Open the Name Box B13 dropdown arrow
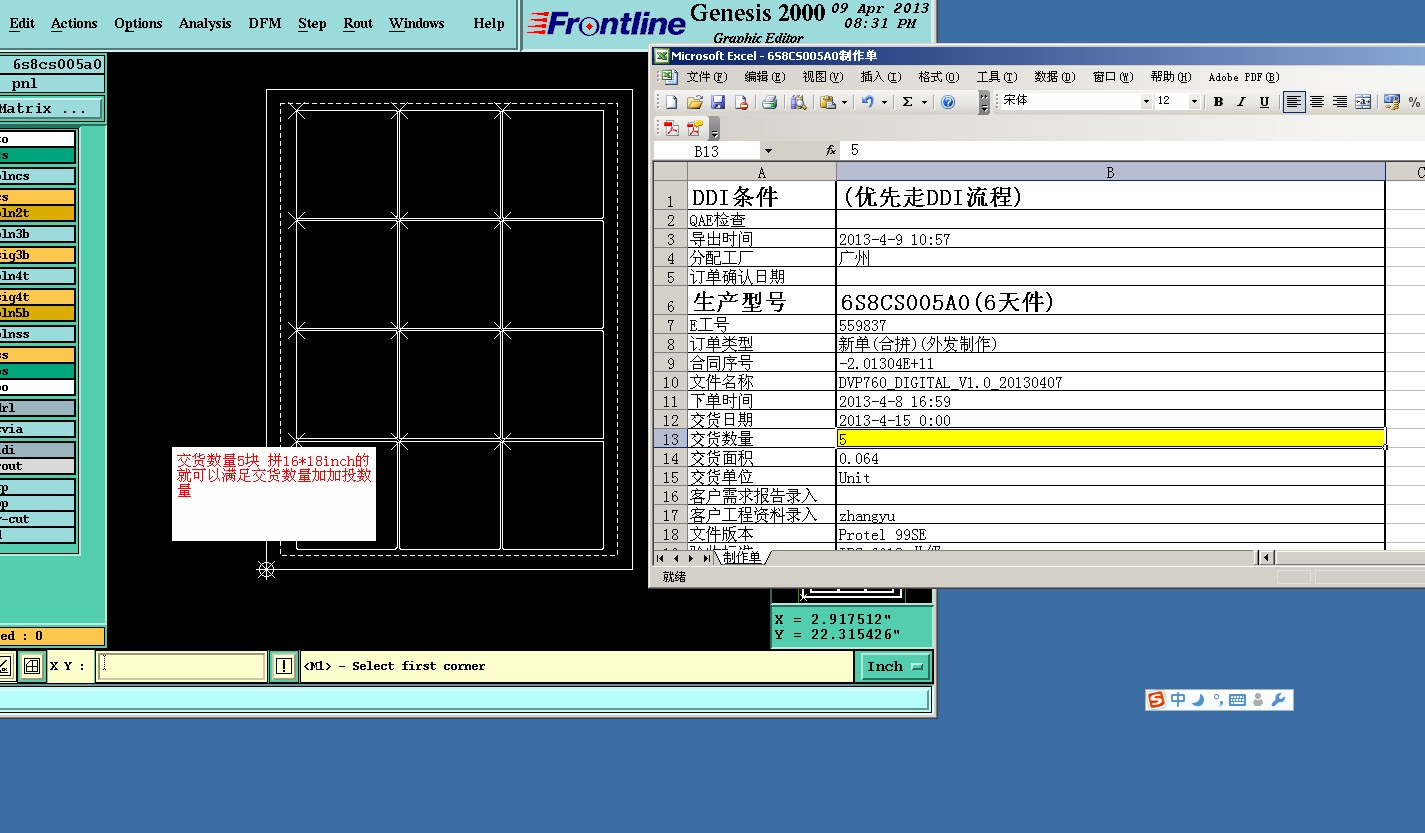This screenshot has height=833, width=1425. [x=768, y=151]
